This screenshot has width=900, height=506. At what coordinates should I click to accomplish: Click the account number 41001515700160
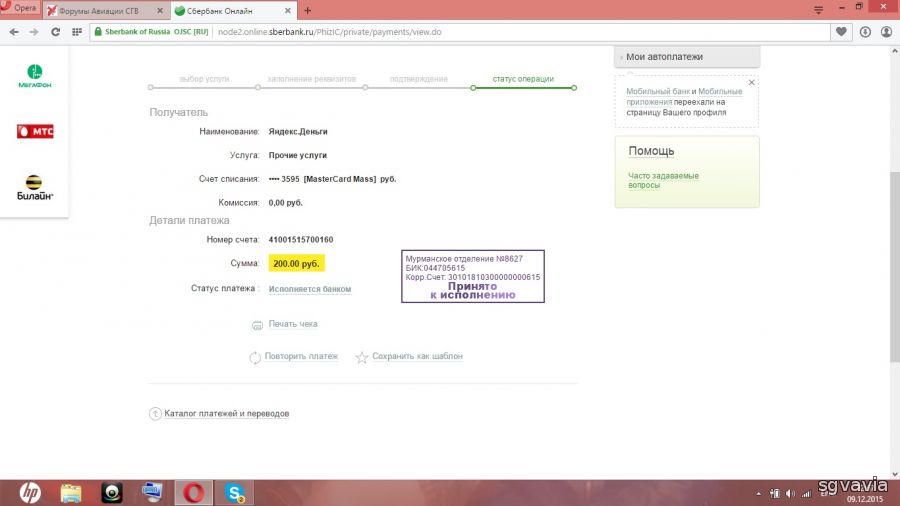coord(301,240)
